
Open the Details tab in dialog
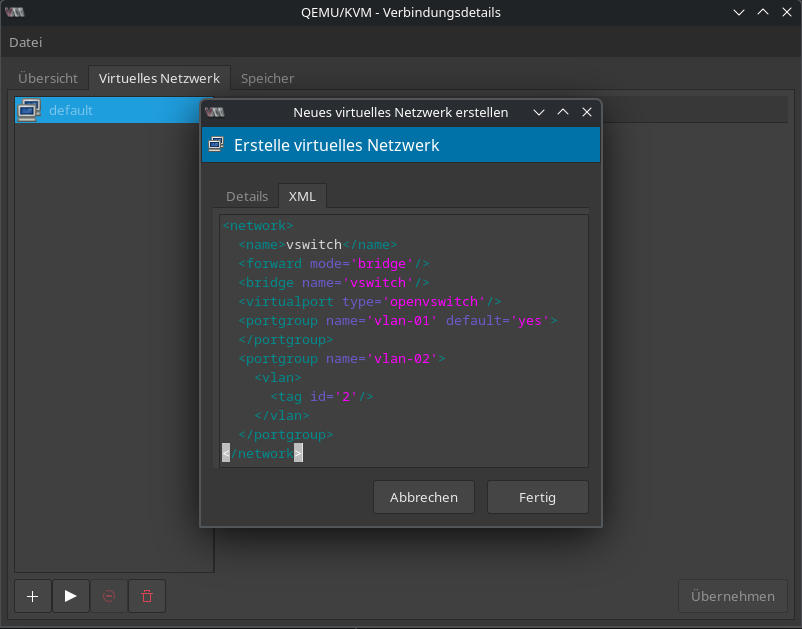coord(247,197)
